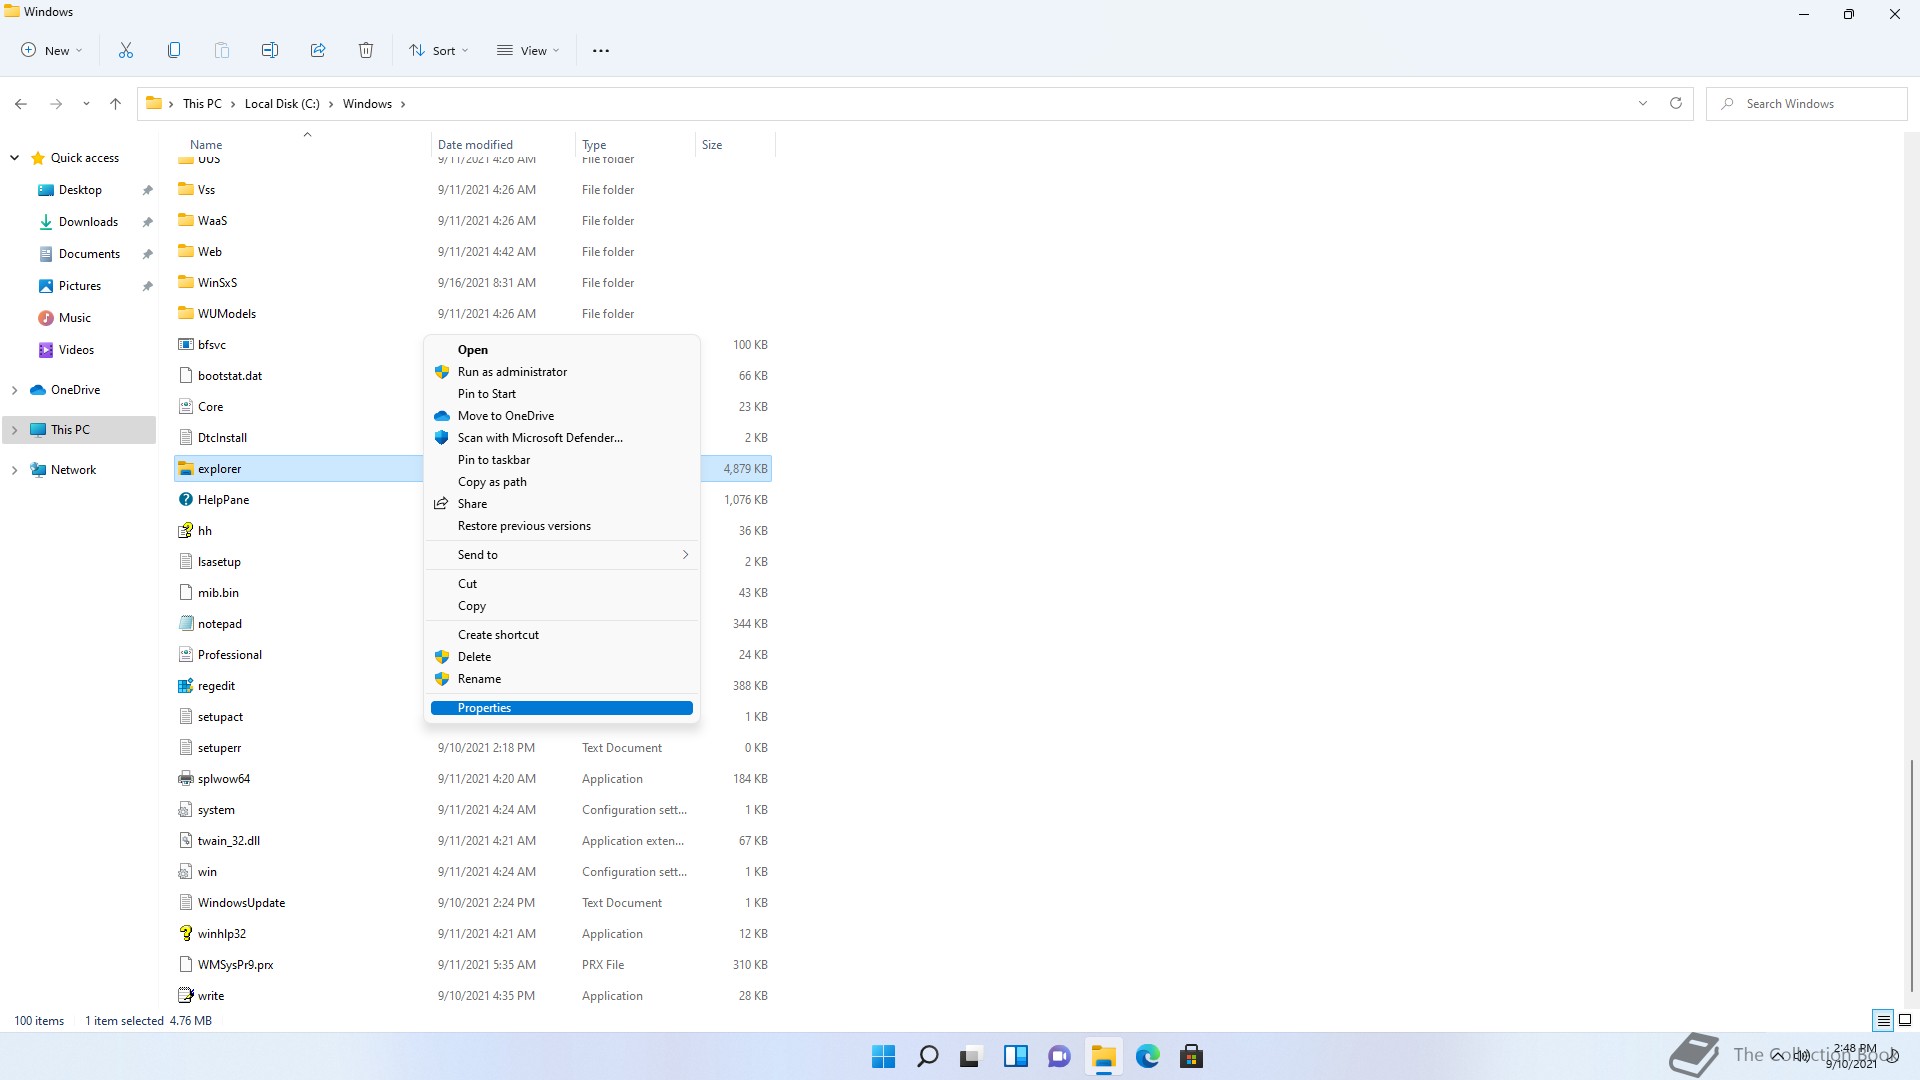Screen dimensions: 1920x1080
Task: Open Pictures in Quick access
Action: point(80,286)
